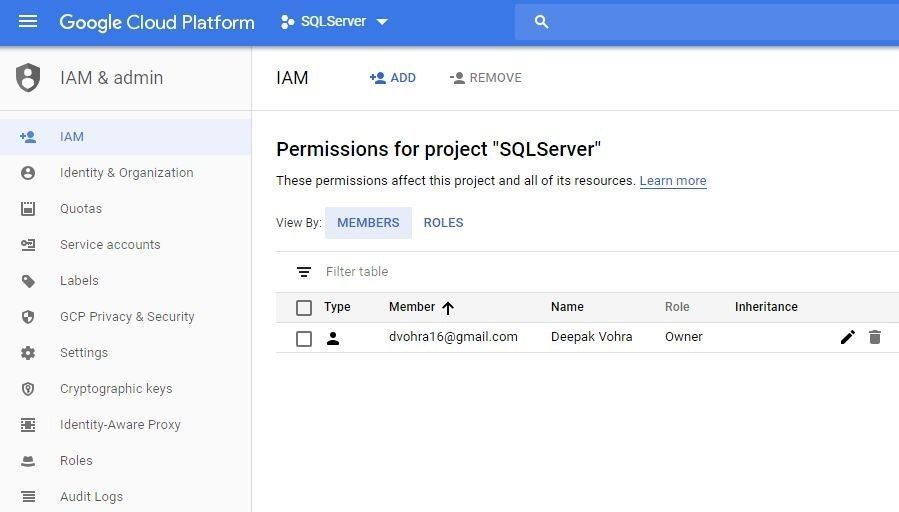Open Service accounts in sidebar
899x512 pixels.
[x=110, y=245]
